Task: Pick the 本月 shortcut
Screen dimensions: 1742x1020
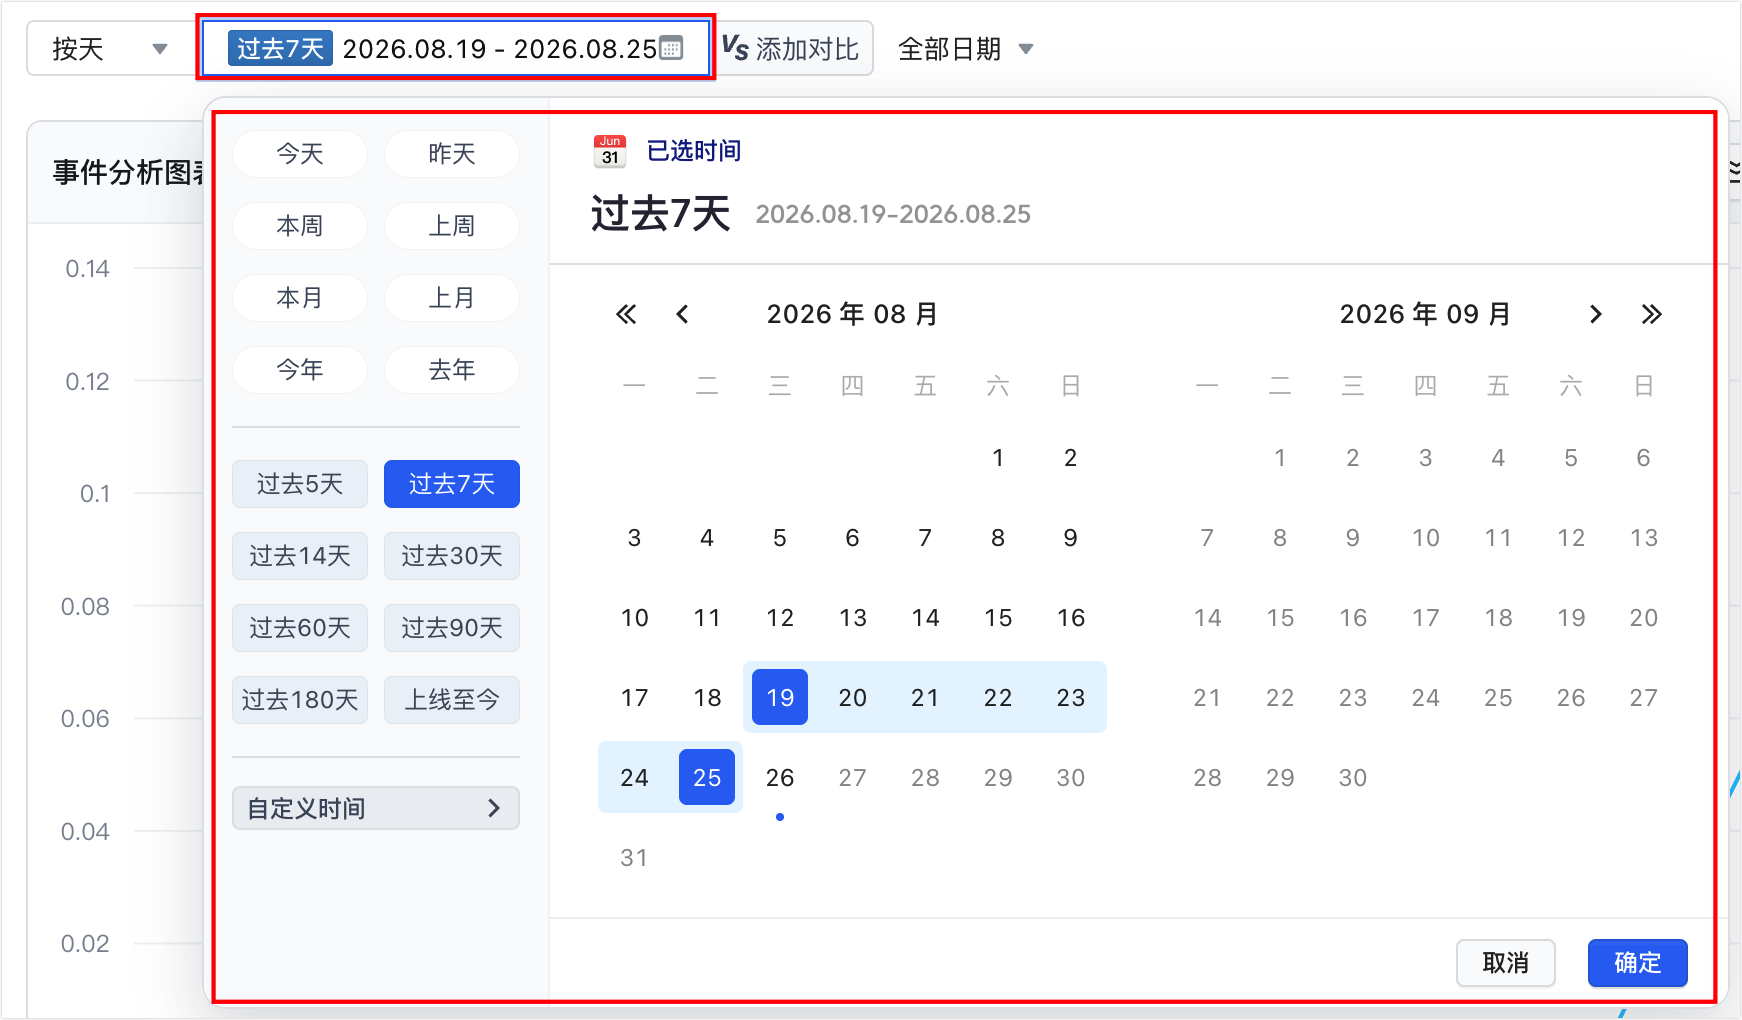Action: (300, 298)
